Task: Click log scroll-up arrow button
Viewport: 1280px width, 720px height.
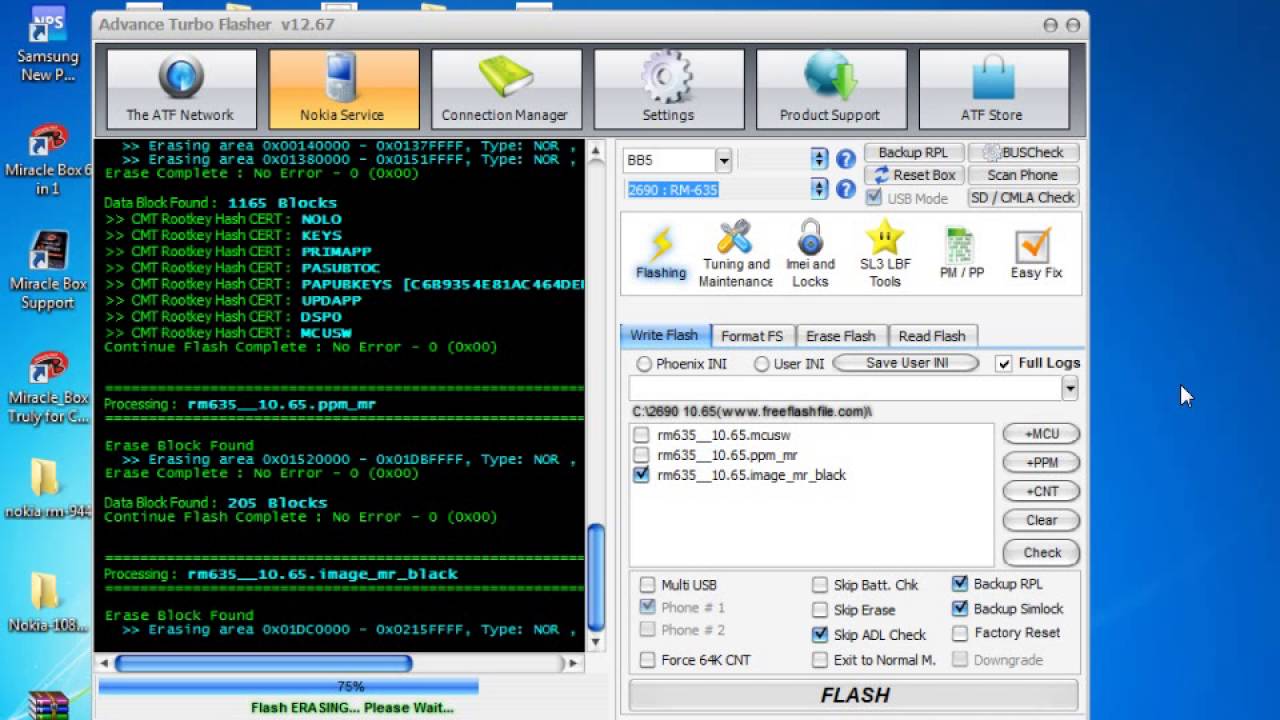Action: pyautogui.click(x=596, y=151)
